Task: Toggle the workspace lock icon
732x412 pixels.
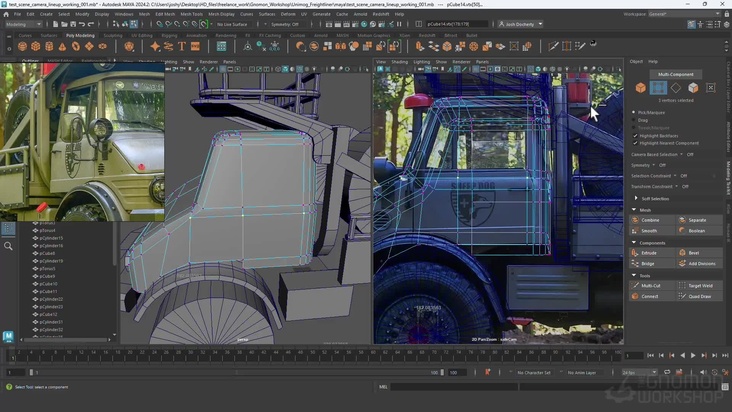Action: [x=727, y=14]
